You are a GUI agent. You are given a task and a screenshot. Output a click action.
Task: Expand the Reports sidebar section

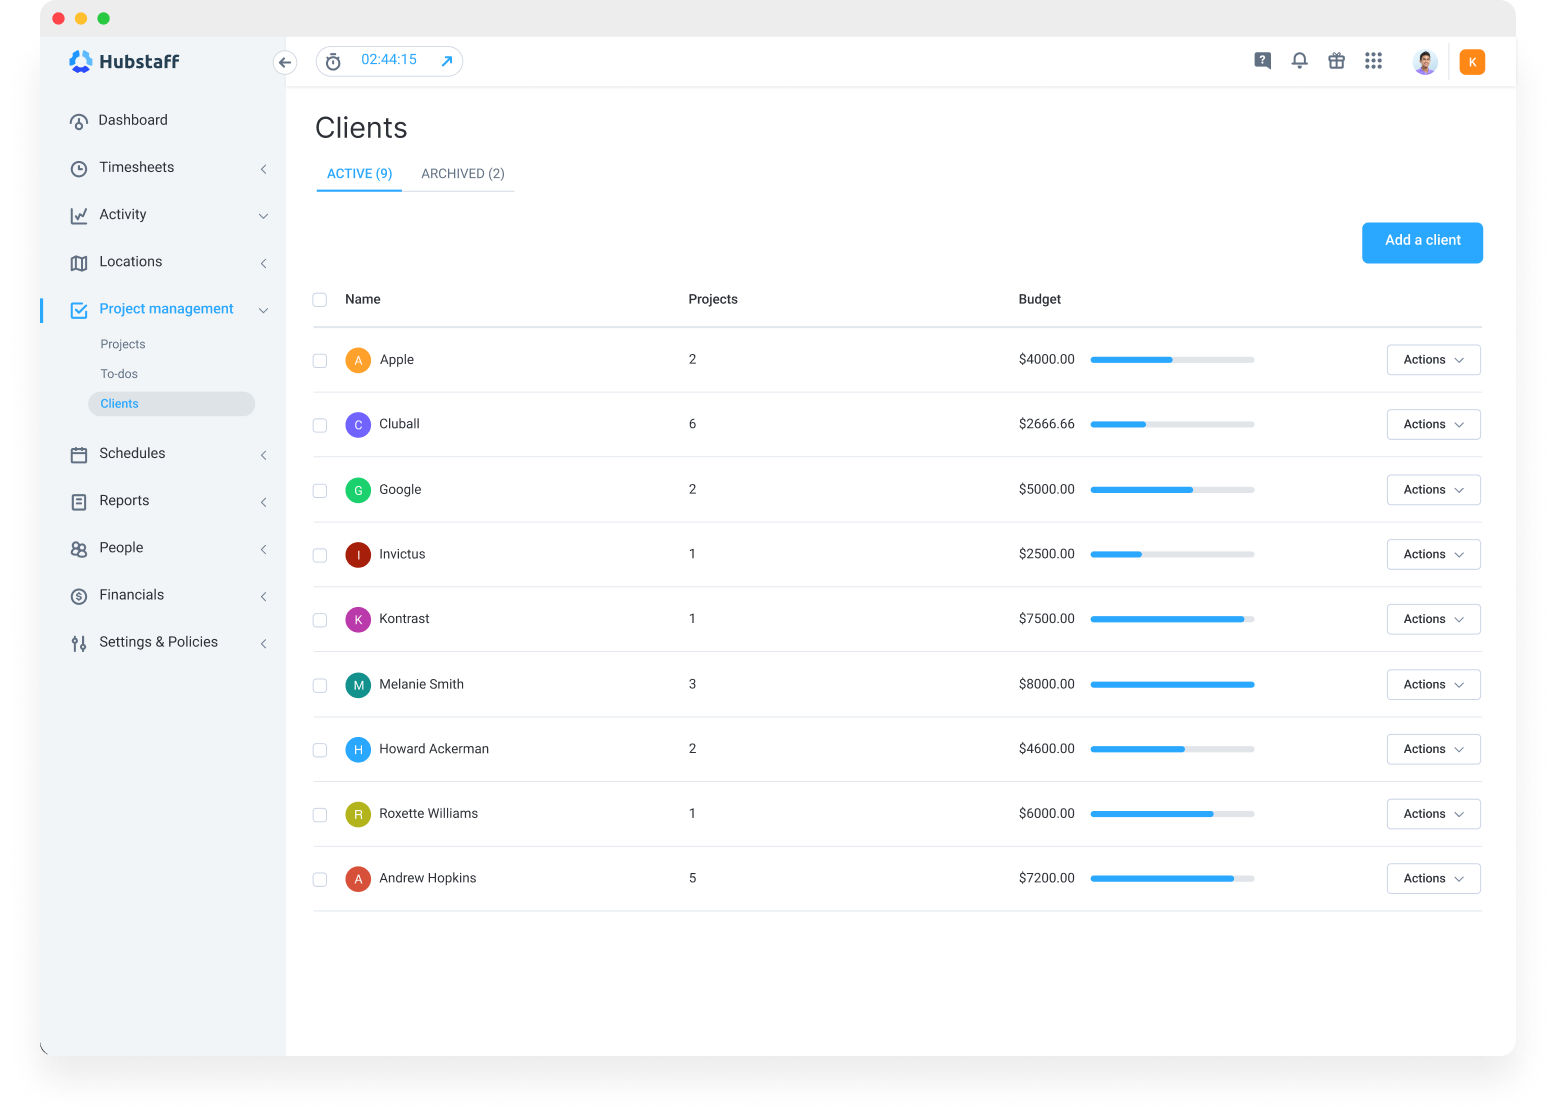tap(123, 501)
